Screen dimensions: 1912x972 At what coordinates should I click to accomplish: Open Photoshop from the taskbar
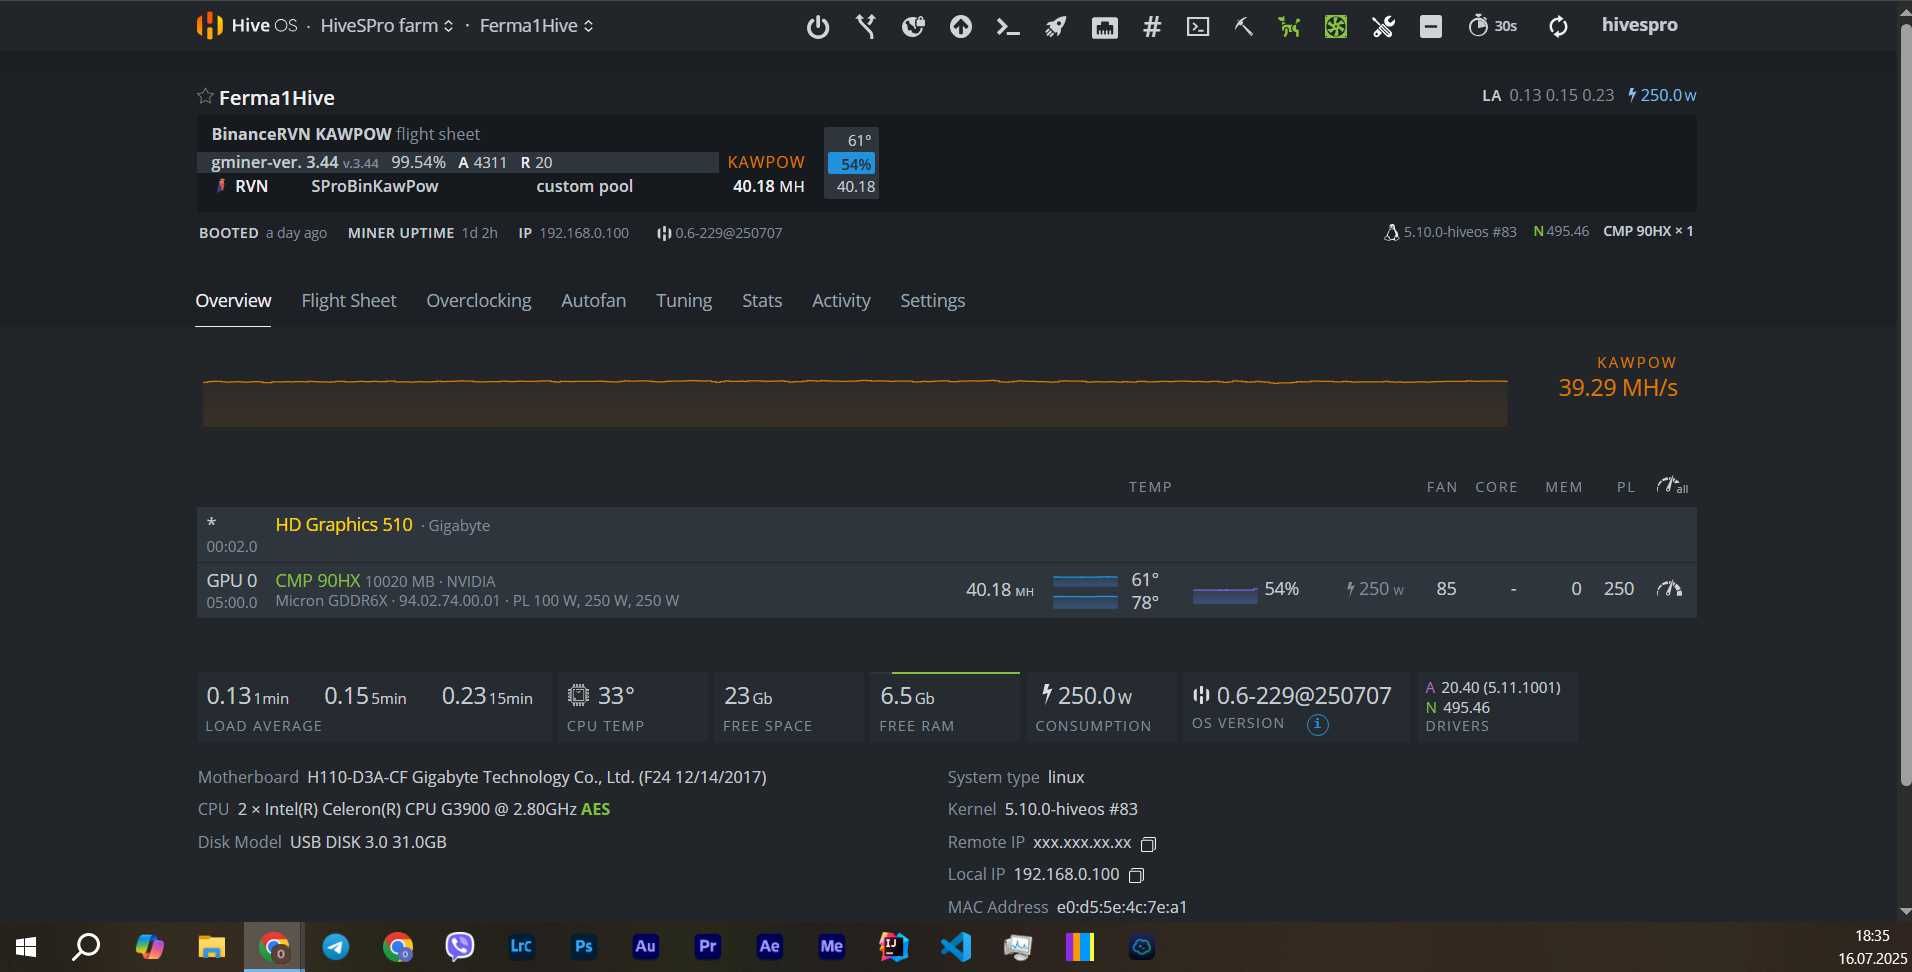coord(584,946)
